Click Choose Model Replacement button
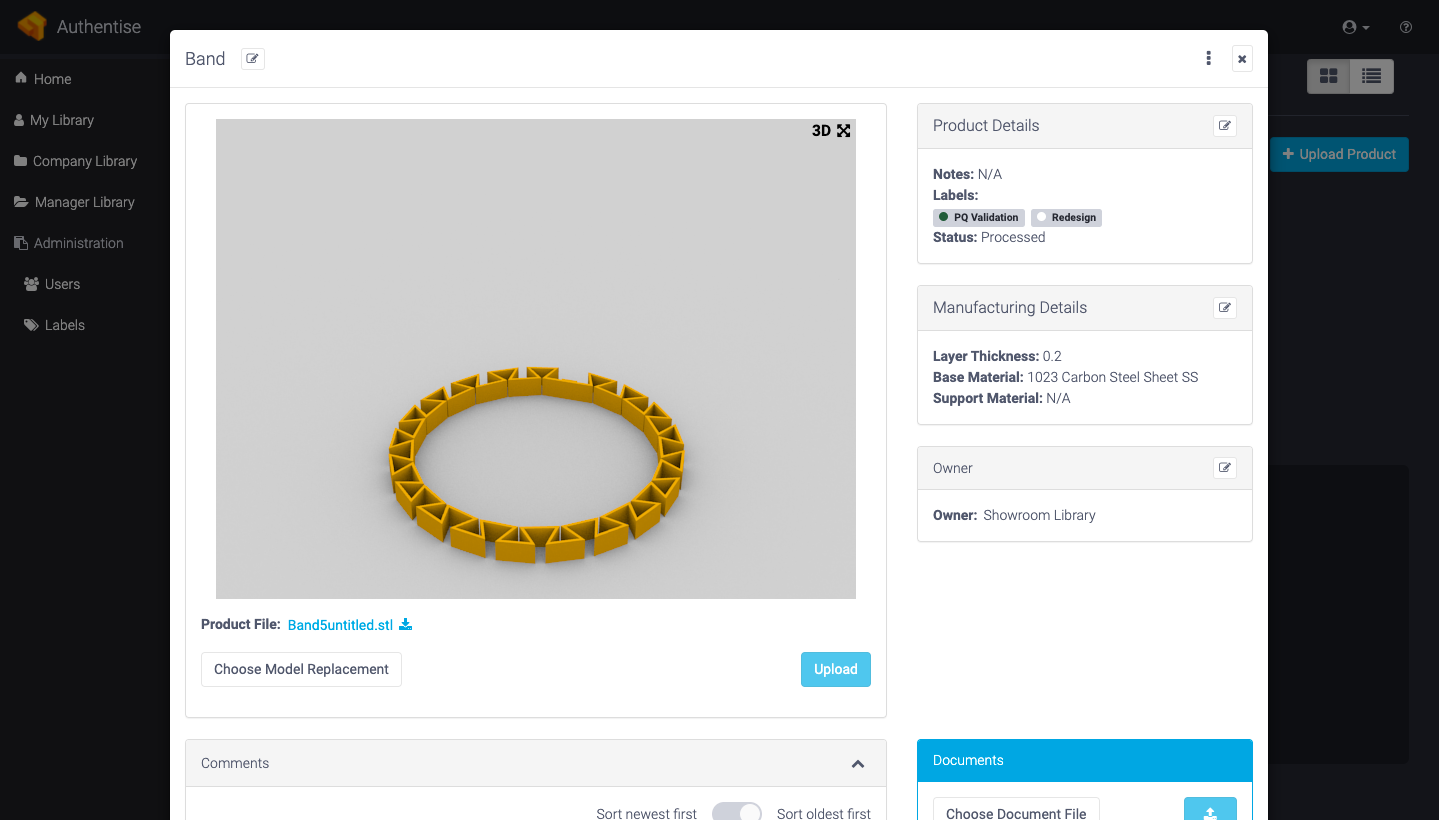Viewport: 1439px width, 820px height. coord(301,670)
